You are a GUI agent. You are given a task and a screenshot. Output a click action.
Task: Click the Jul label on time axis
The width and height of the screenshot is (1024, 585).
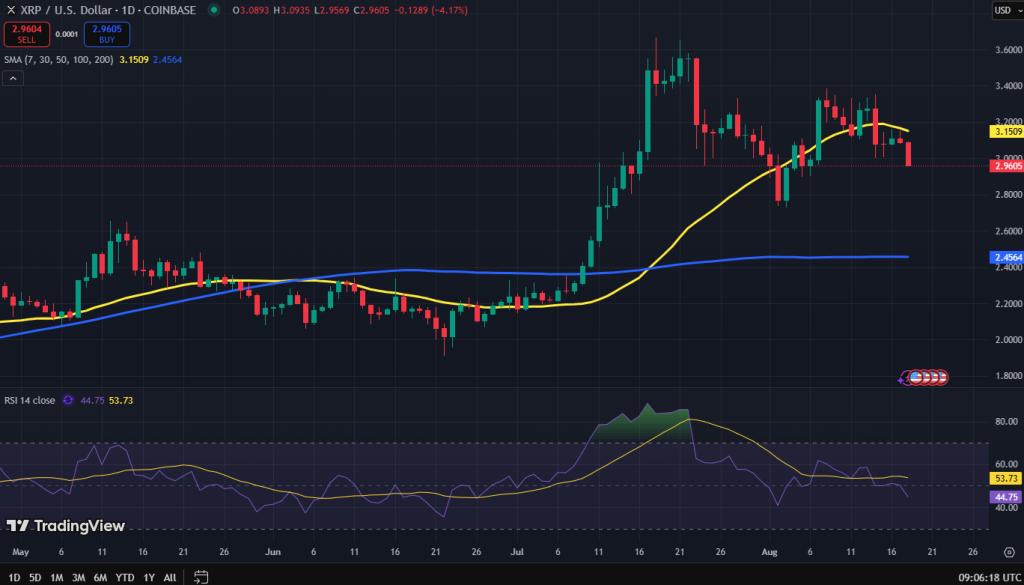click(x=518, y=552)
